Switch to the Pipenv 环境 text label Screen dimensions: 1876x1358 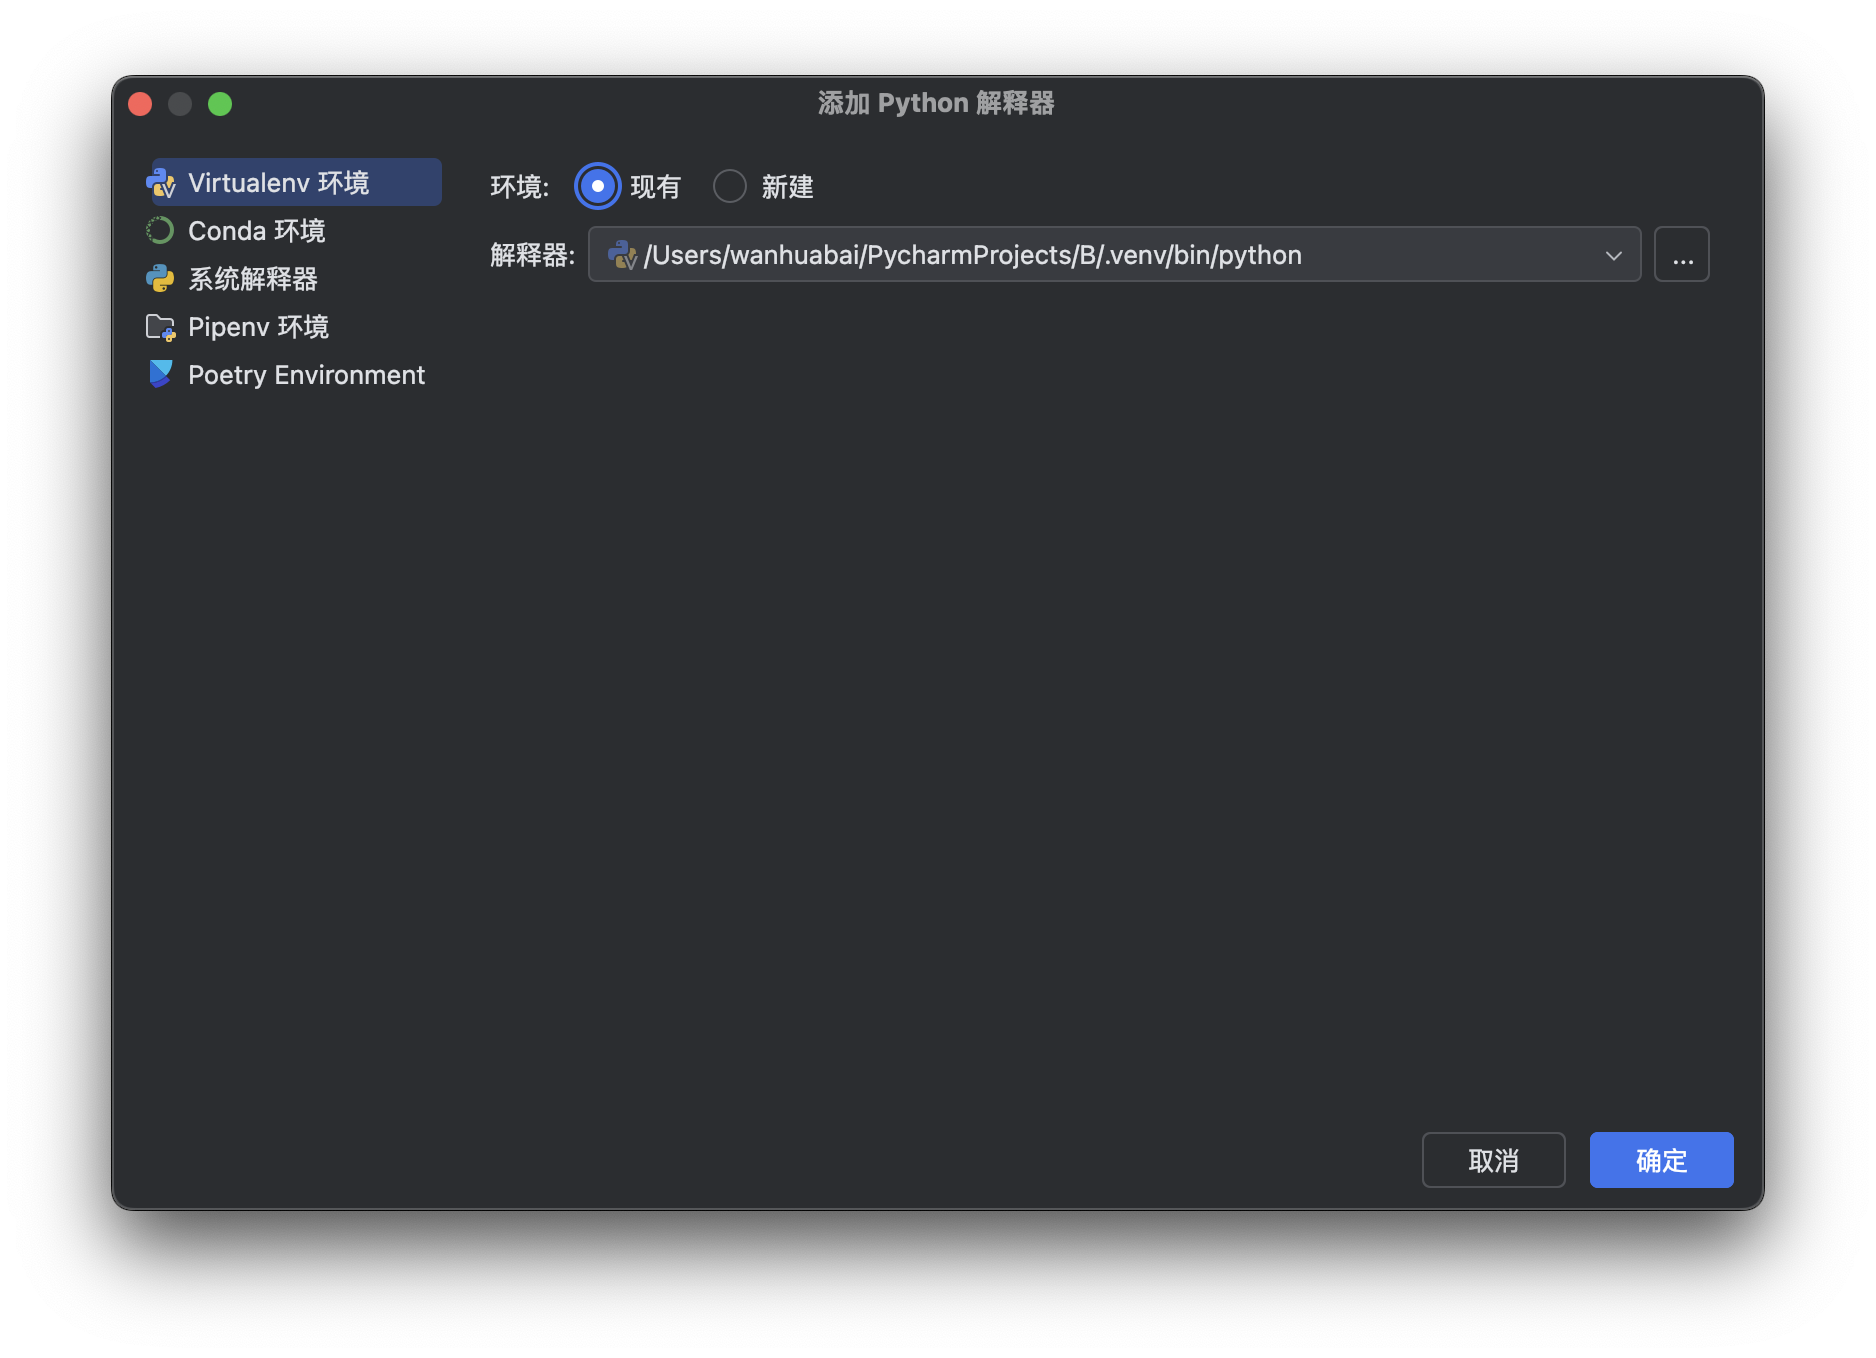point(258,327)
